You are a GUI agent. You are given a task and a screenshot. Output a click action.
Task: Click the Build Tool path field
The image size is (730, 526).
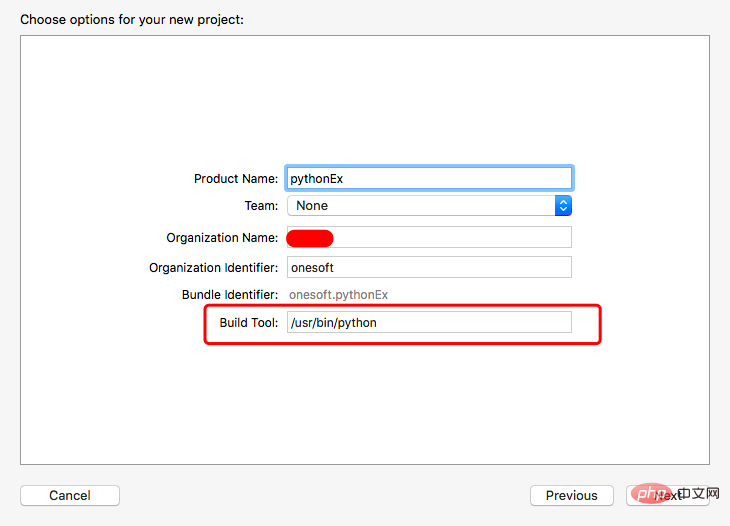coord(429,322)
